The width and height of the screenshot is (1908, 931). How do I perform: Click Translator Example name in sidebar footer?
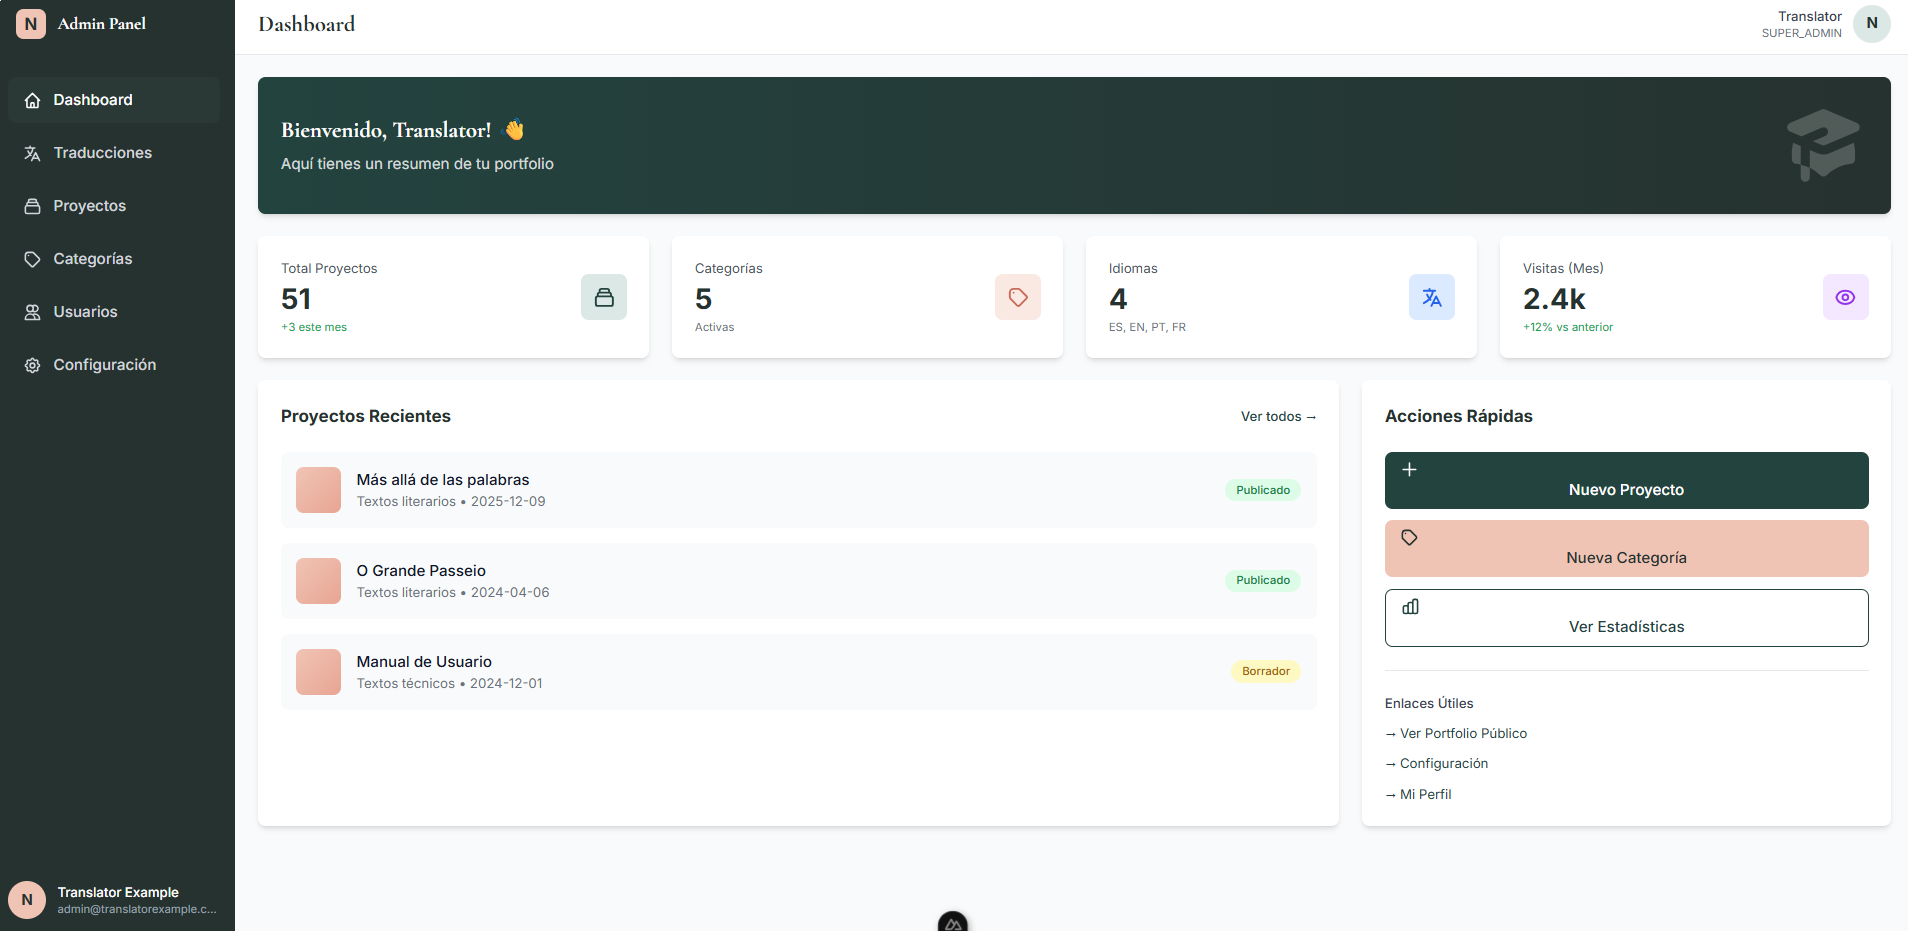(x=118, y=892)
